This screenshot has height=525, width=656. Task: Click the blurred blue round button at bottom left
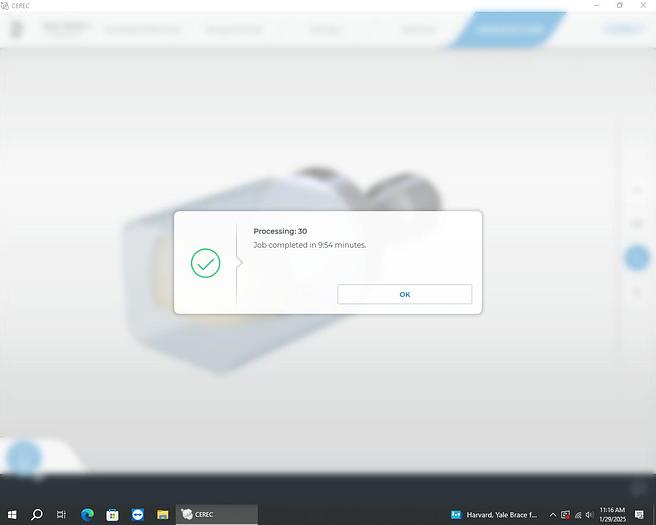coord(23,459)
